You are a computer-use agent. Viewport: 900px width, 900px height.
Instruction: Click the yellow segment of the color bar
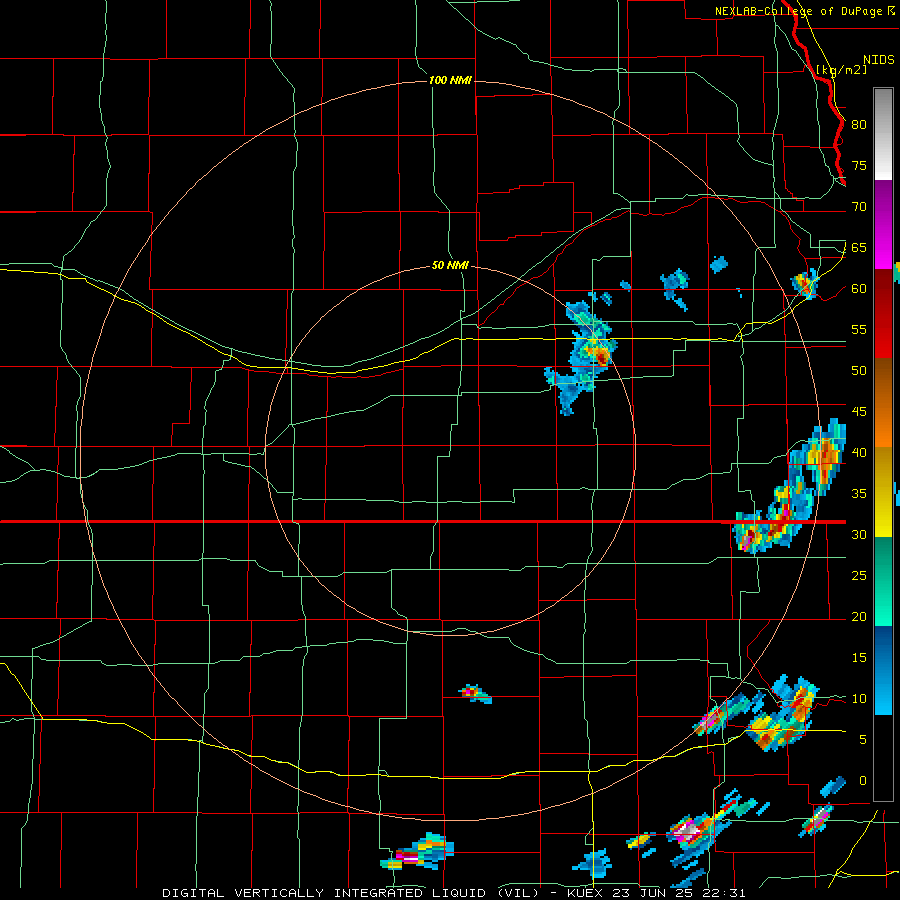coord(883,492)
